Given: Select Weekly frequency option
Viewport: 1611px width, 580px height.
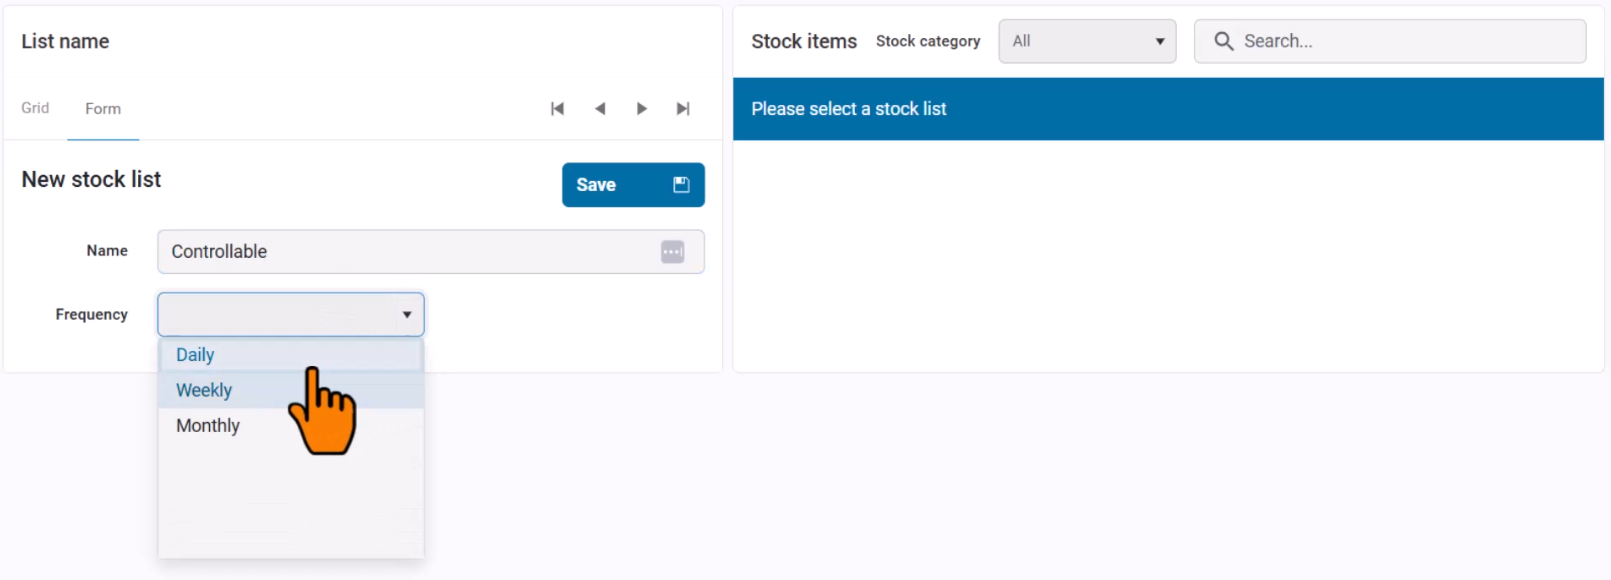Looking at the screenshot, I should coord(204,390).
